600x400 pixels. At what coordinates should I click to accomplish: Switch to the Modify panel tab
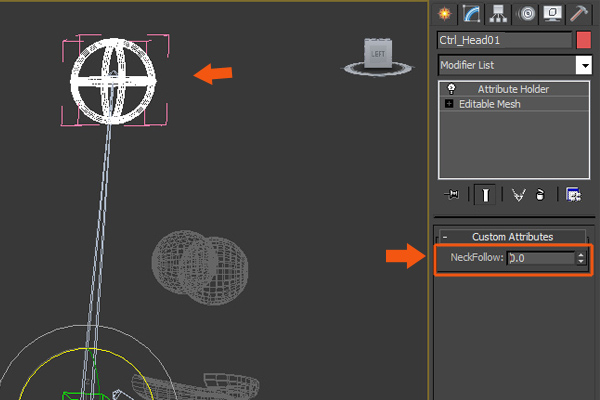[x=471, y=14]
